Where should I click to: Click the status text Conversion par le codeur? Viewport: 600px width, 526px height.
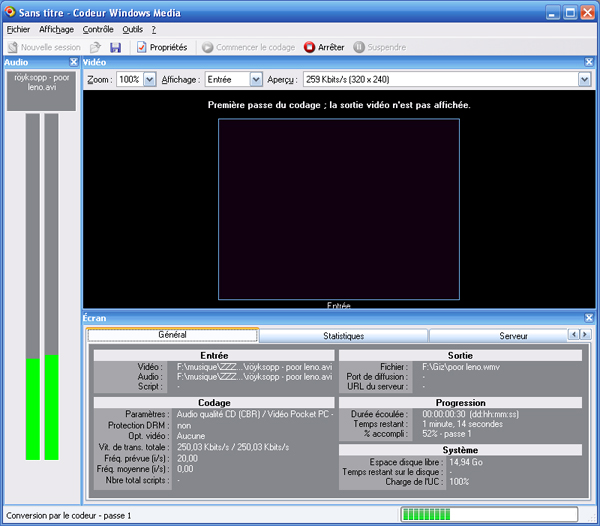68,516
